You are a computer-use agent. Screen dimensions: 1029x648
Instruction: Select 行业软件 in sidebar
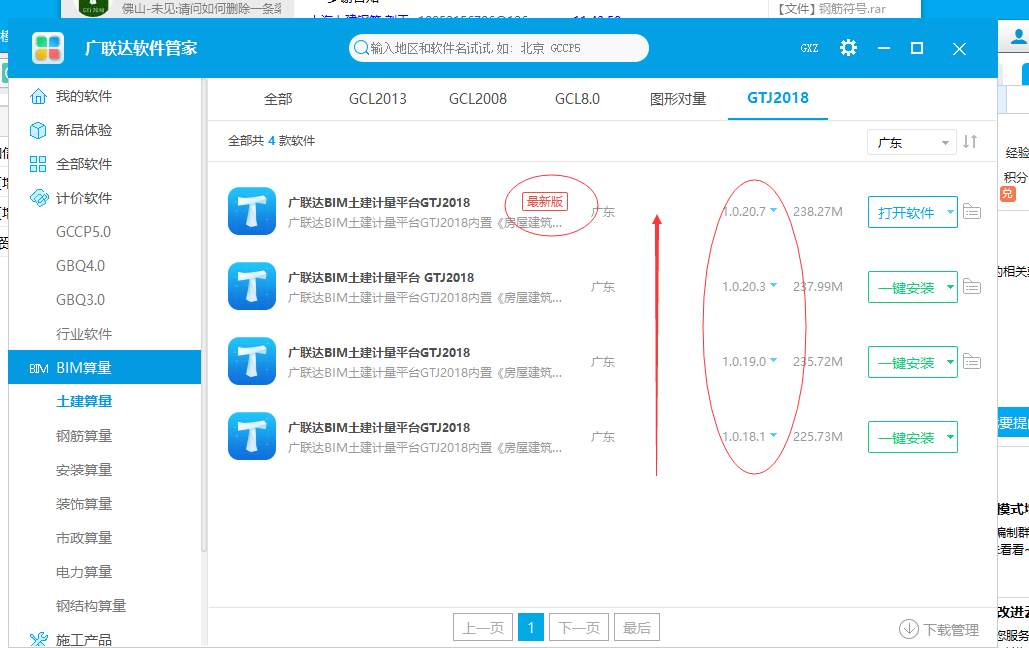point(84,334)
